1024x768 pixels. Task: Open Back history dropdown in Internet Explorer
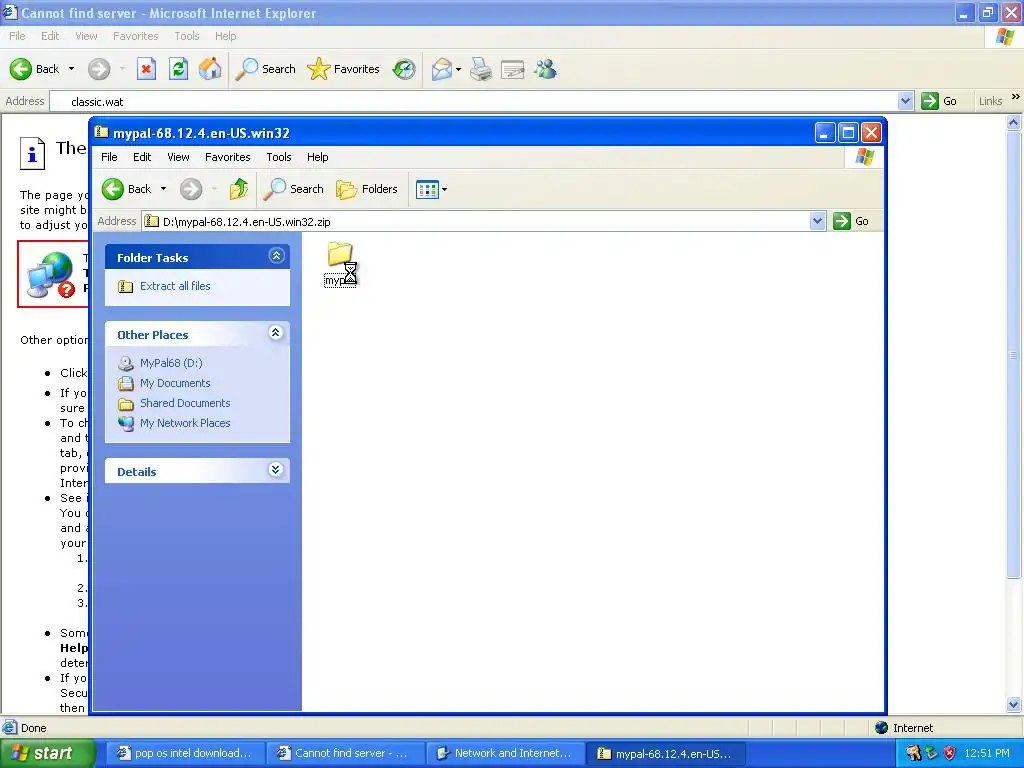[71, 69]
